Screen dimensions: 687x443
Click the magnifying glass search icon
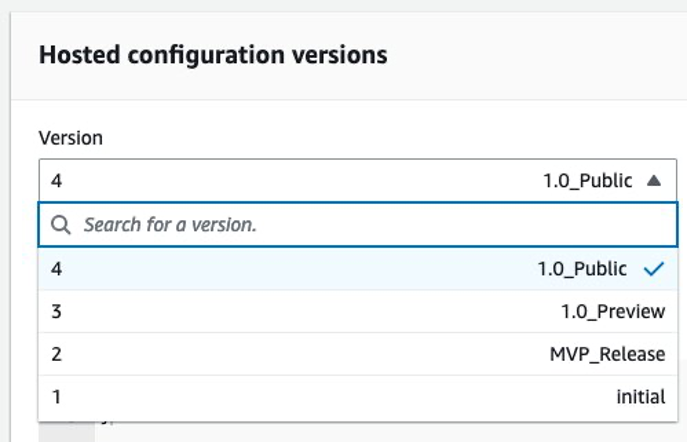[61, 226]
